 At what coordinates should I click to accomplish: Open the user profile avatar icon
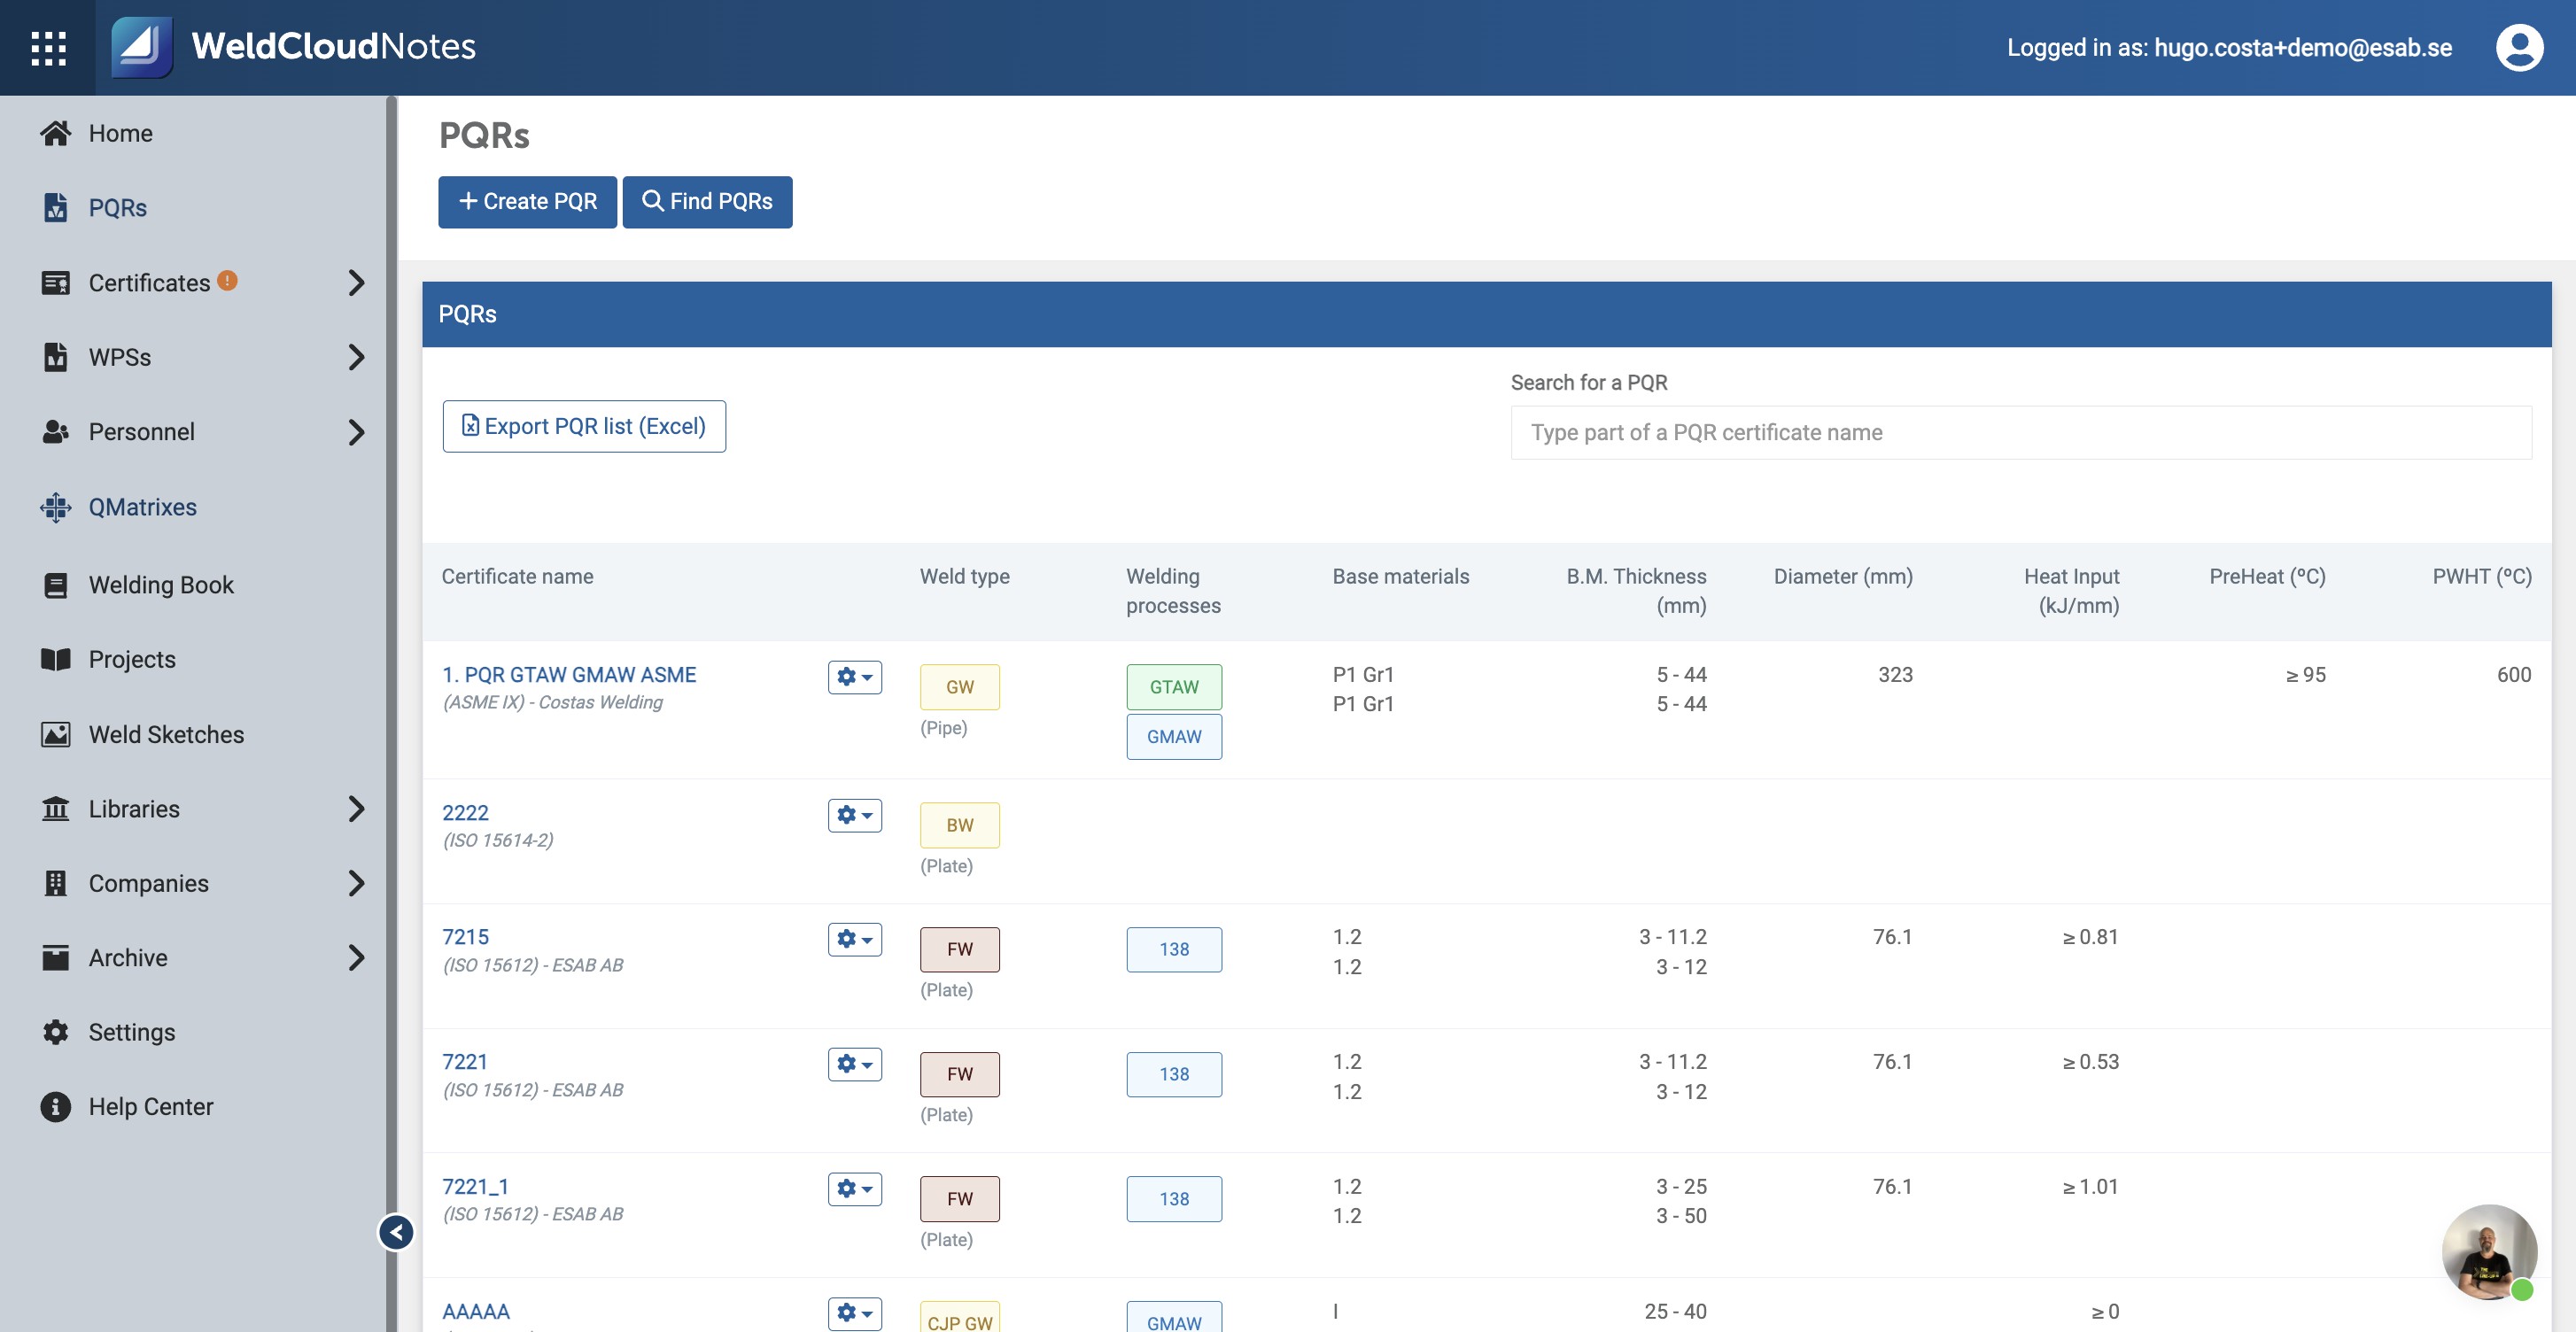click(2519, 47)
